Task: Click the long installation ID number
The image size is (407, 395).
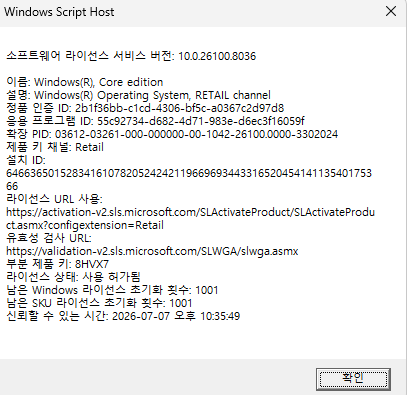Action: [x=189, y=179]
